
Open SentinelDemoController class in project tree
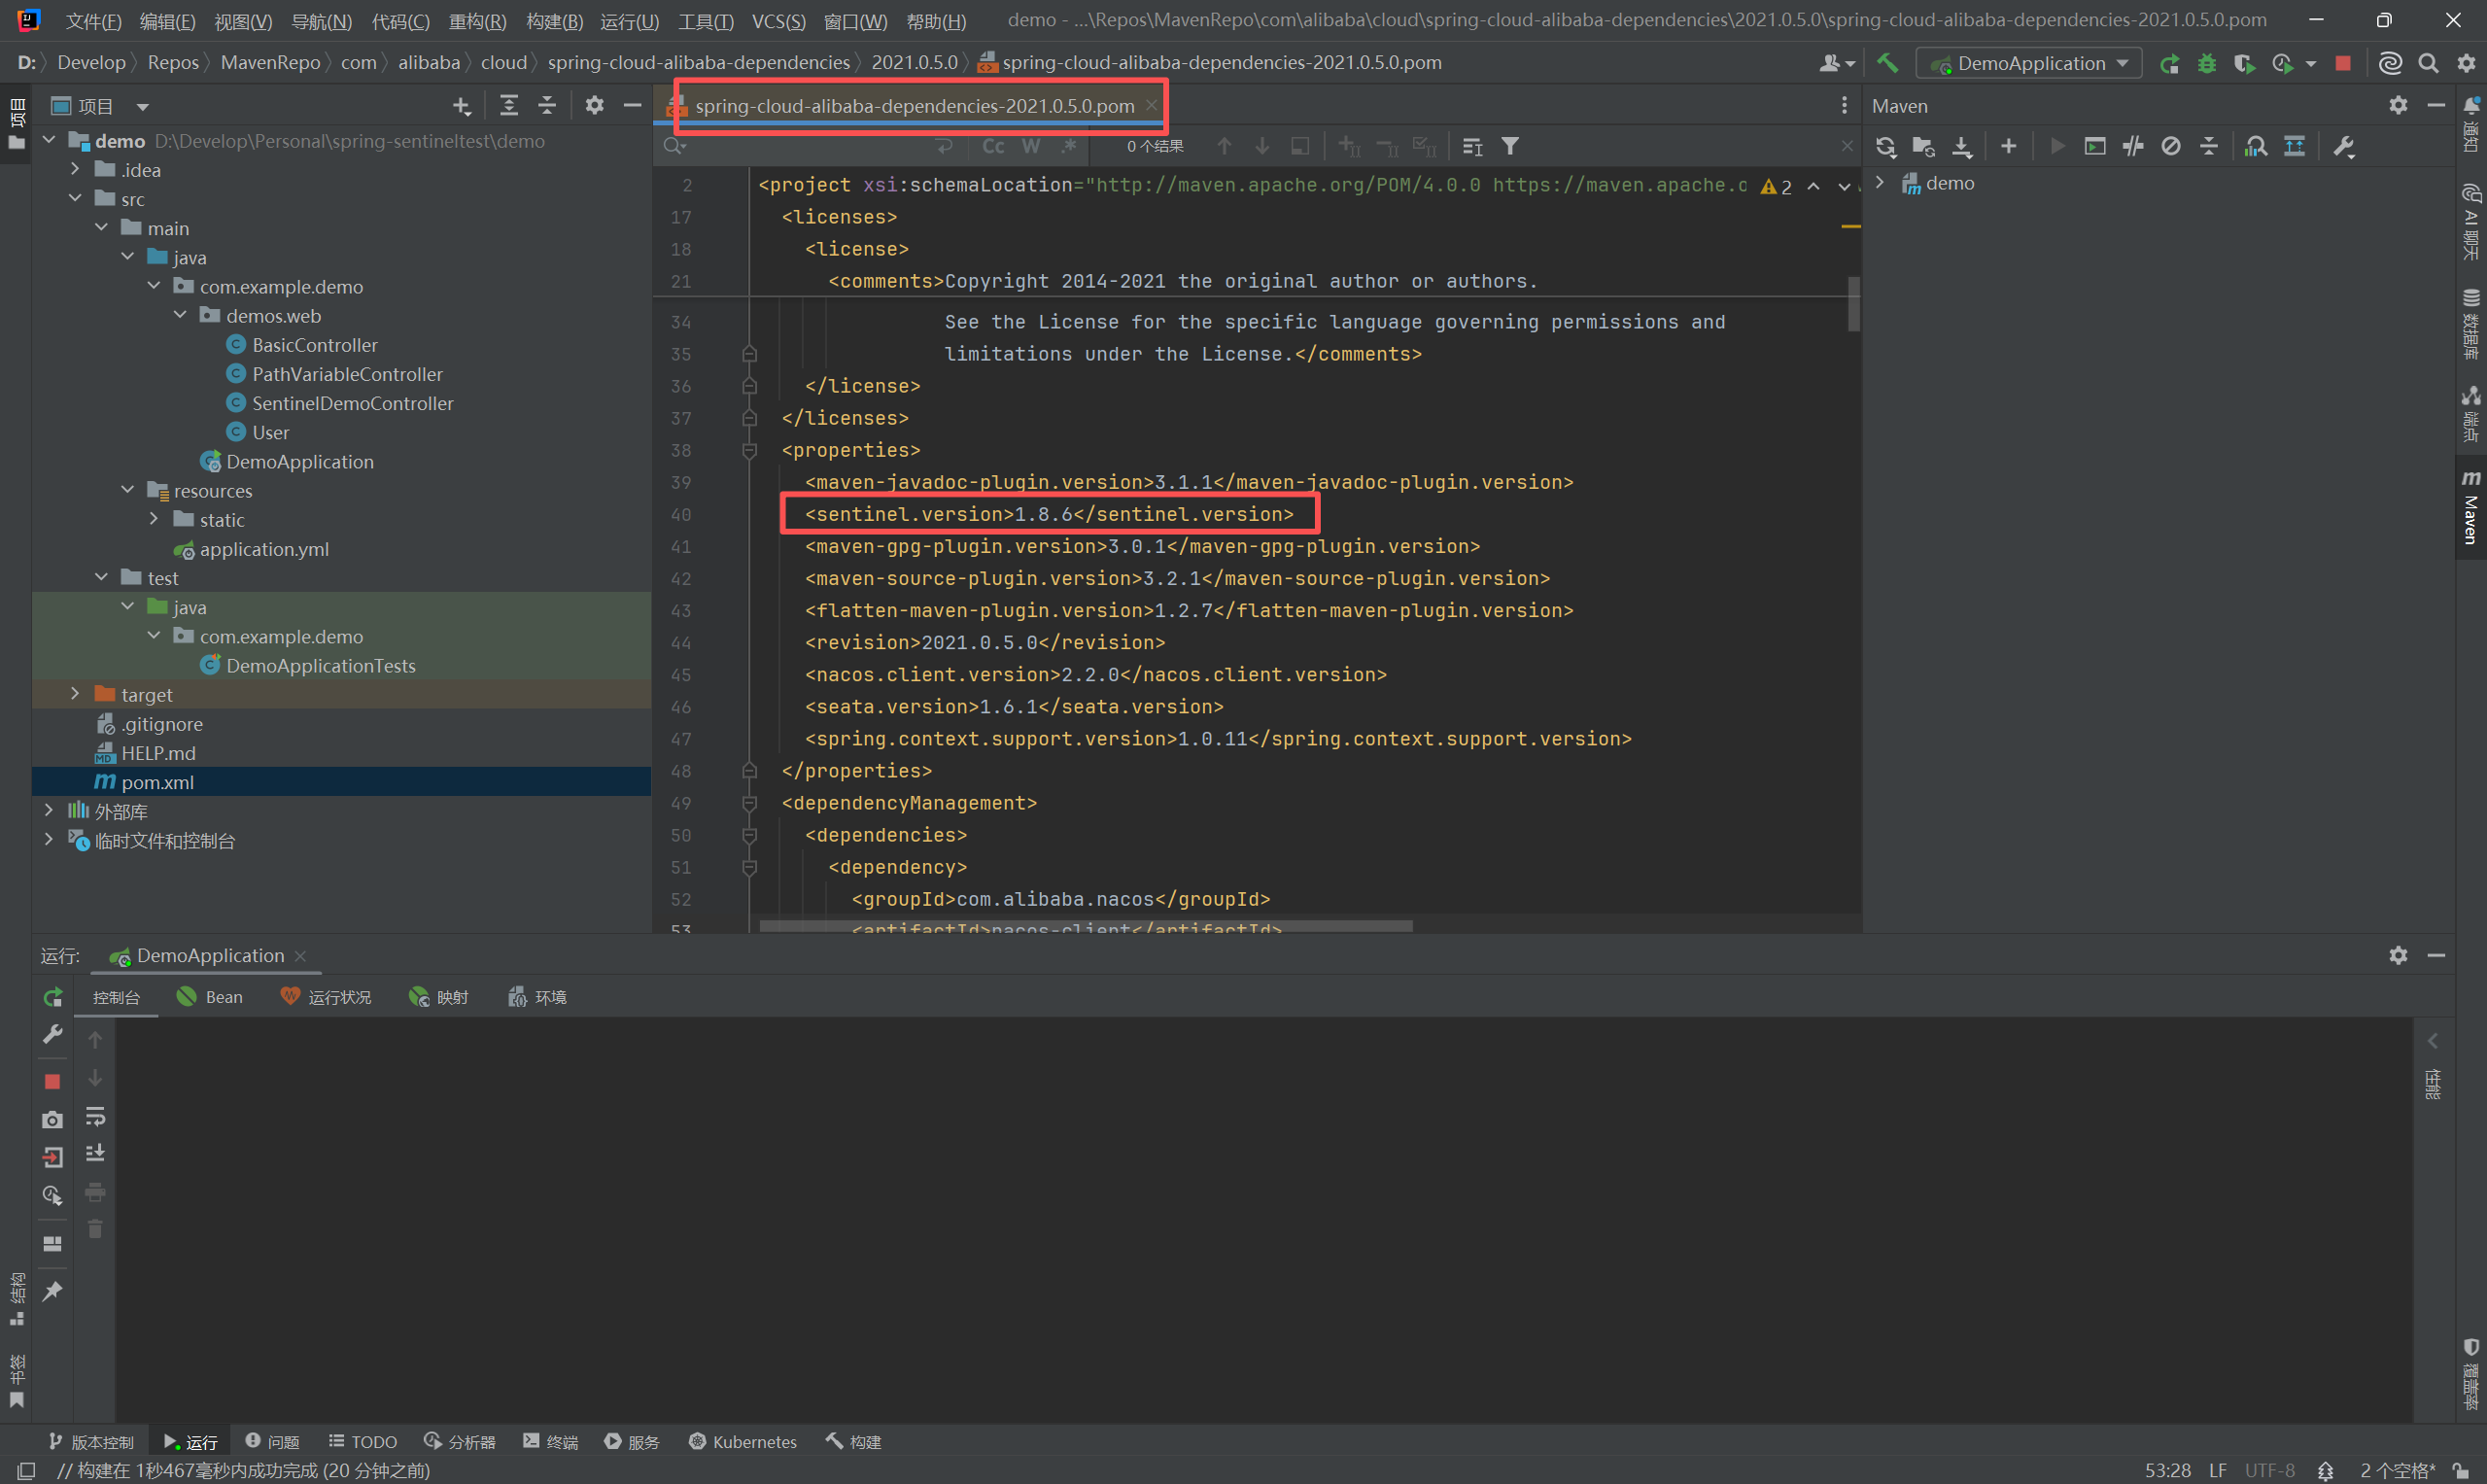pos(352,403)
